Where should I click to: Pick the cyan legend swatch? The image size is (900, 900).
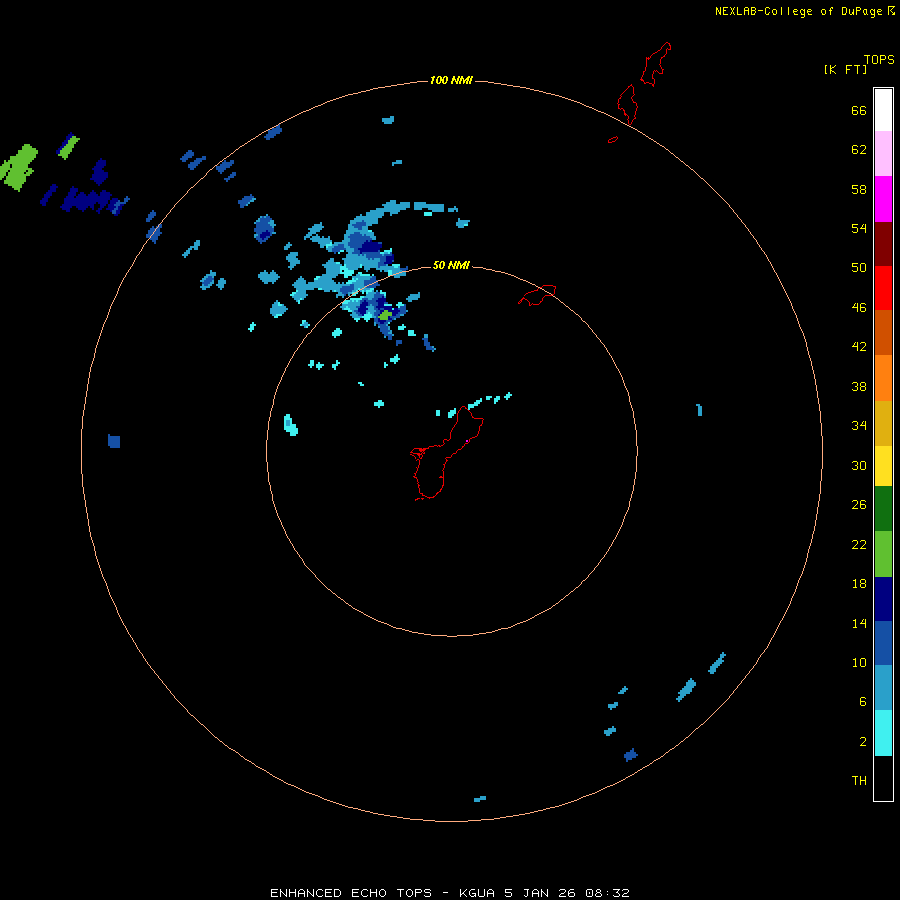[883, 733]
